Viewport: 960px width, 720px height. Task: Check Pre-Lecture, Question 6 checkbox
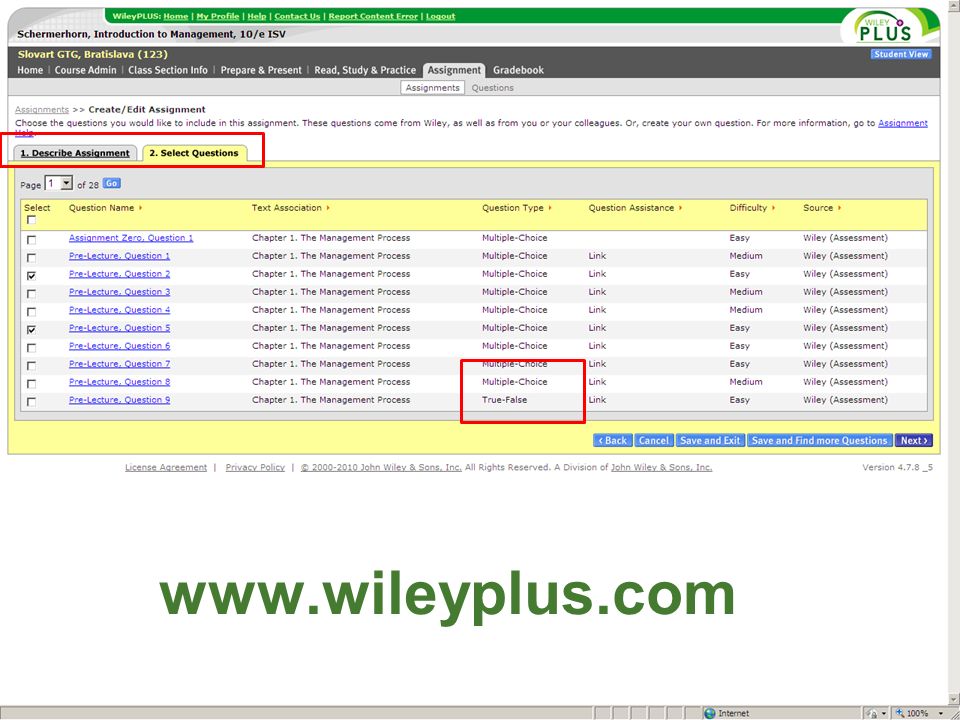click(x=31, y=348)
